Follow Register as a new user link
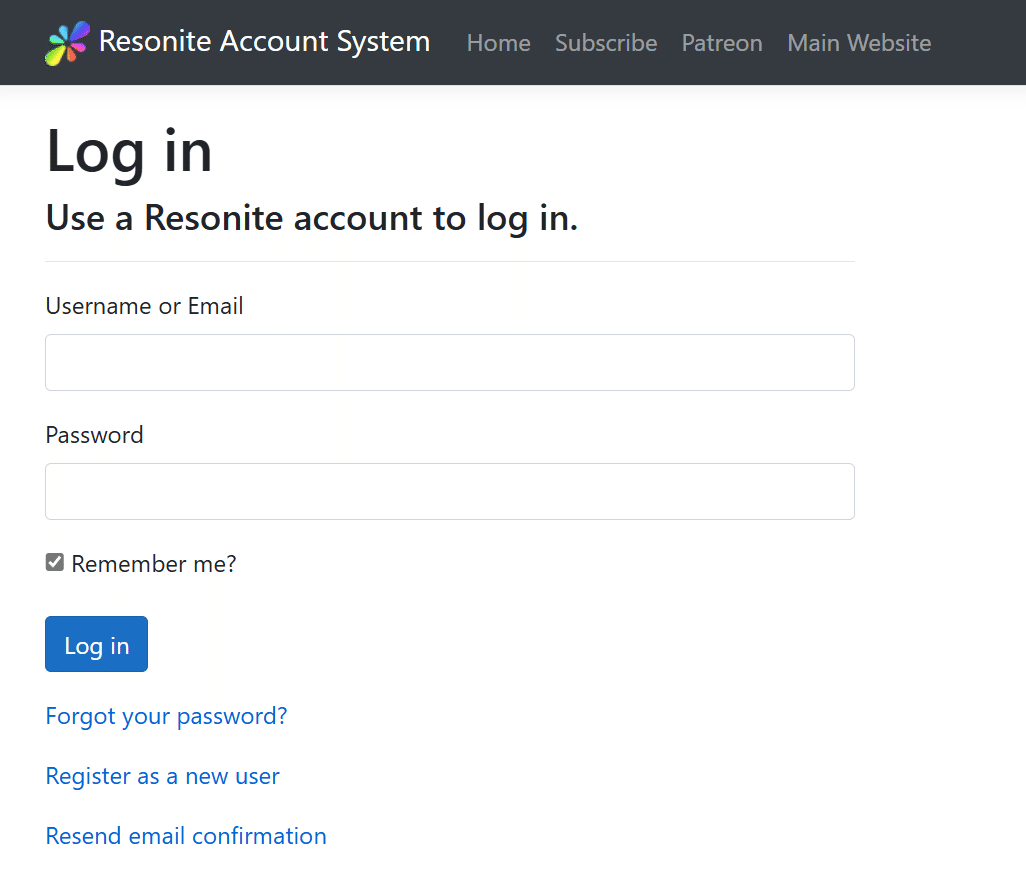1026x896 pixels. tap(162, 776)
